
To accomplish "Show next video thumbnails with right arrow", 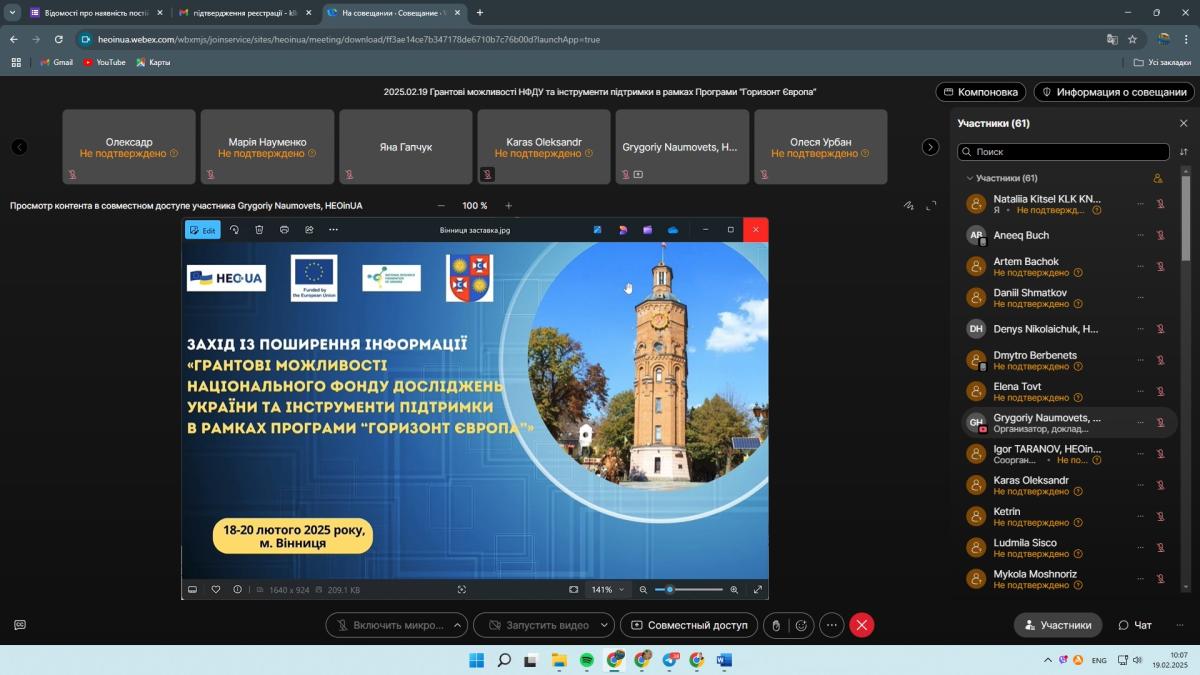I will (x=930, y=147).
